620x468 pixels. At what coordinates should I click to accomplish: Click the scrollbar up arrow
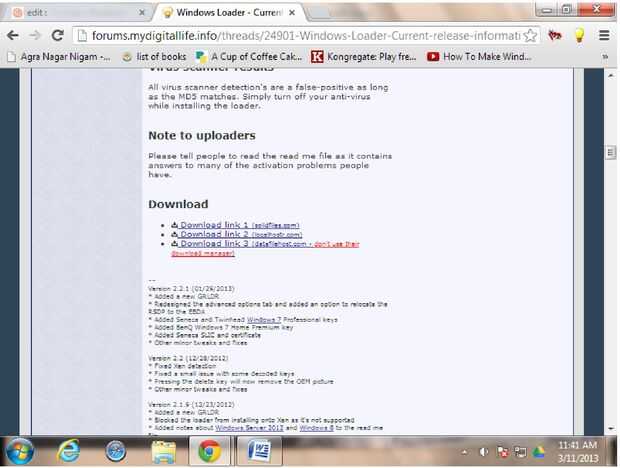(611, 75)
